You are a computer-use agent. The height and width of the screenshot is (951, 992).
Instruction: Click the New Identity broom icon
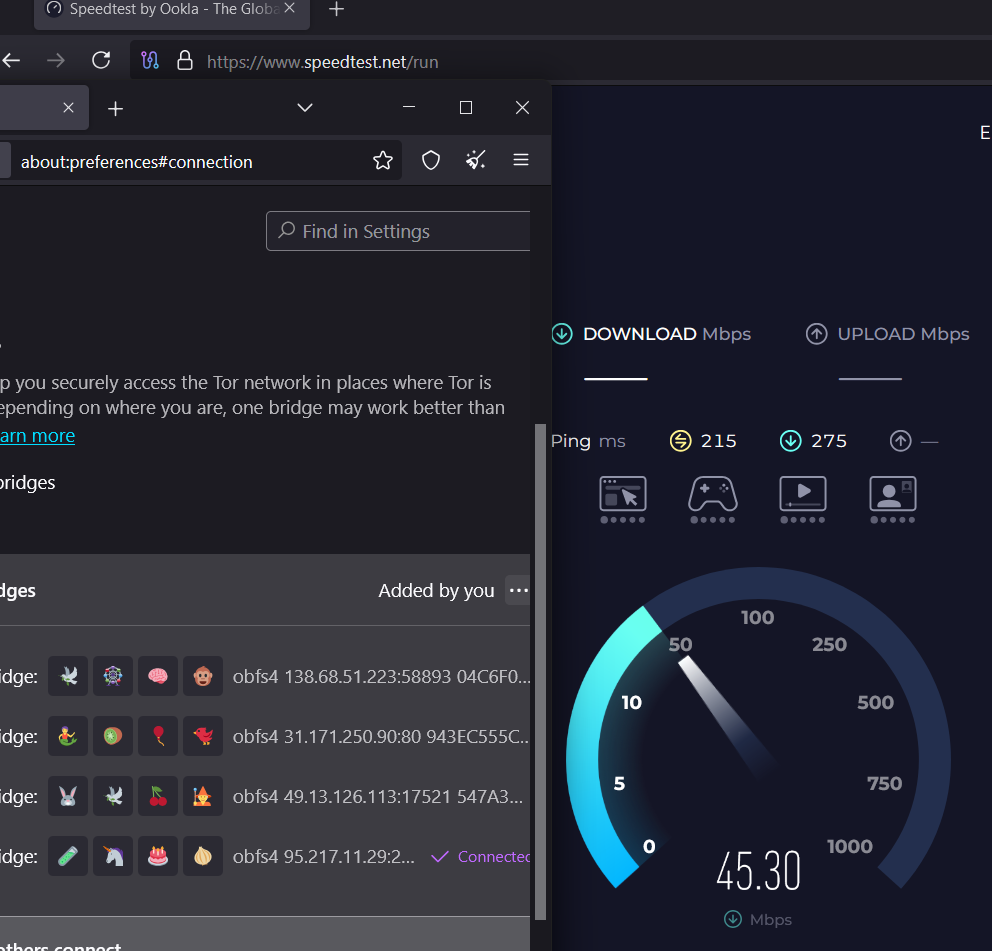coord(476,160)
